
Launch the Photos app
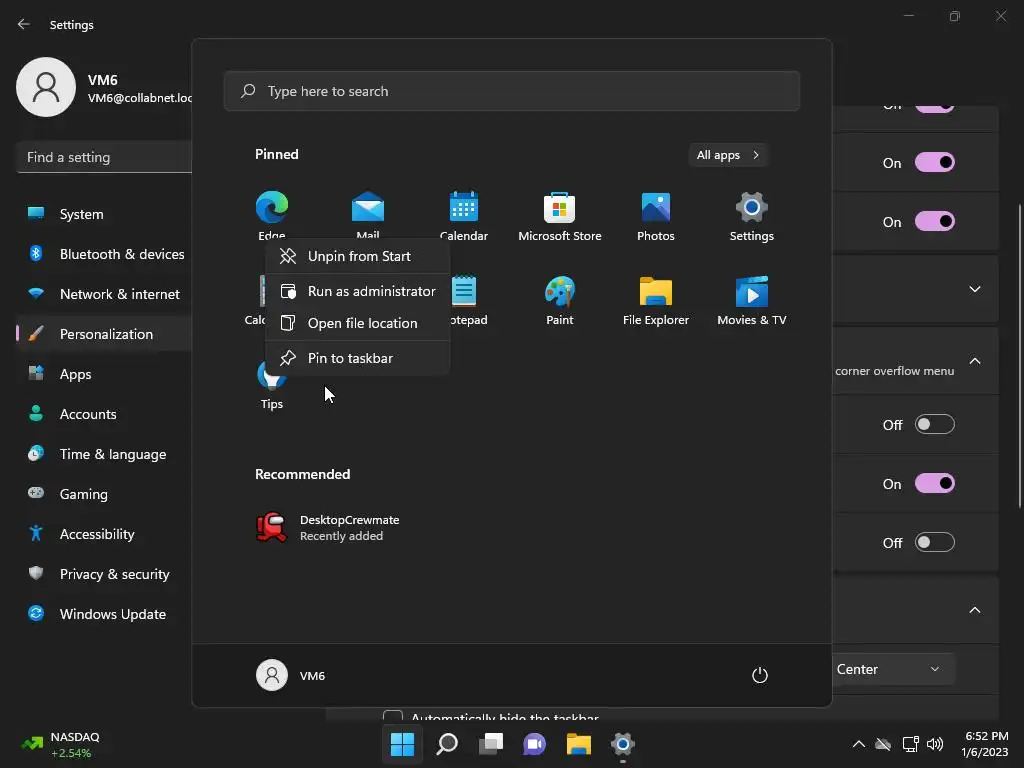click(x=656, y=216)
